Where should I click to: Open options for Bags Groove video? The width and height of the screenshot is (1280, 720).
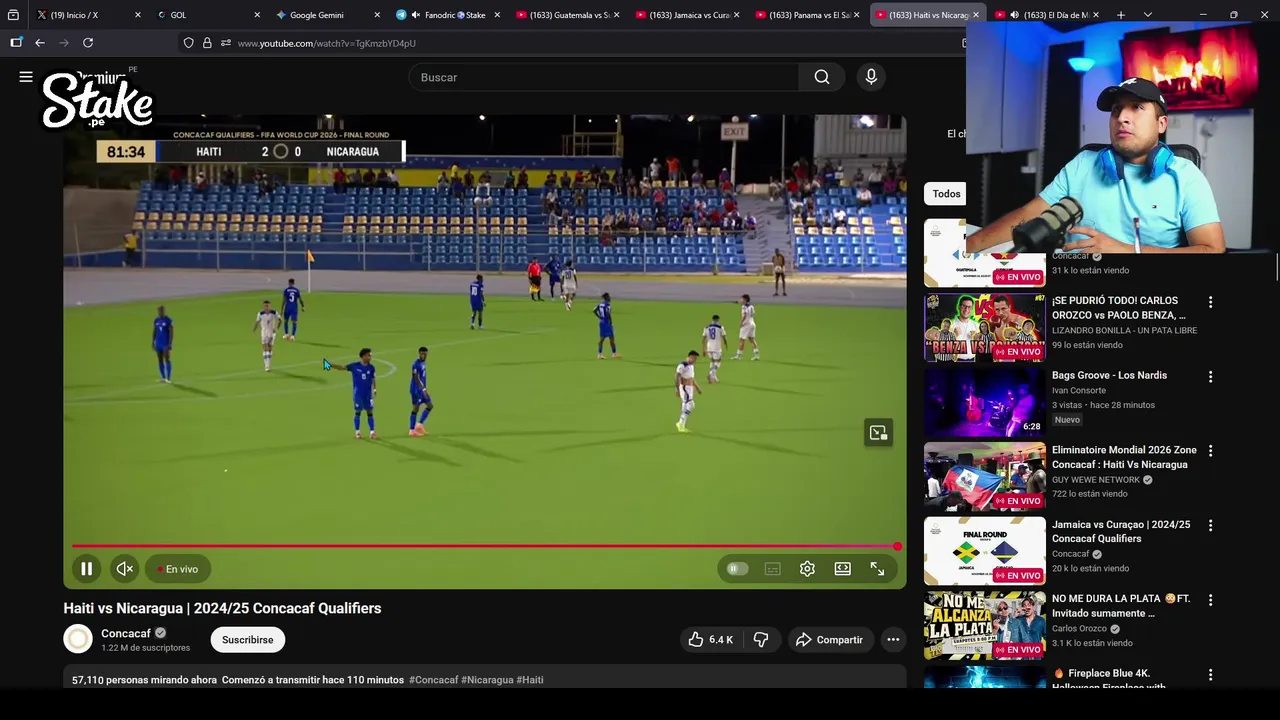point(1210,377)
